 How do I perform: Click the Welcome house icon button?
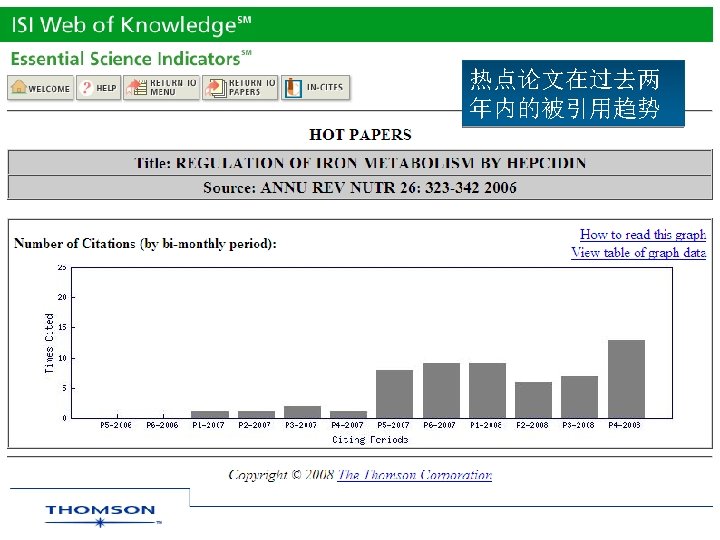click(x=40, y=88)
